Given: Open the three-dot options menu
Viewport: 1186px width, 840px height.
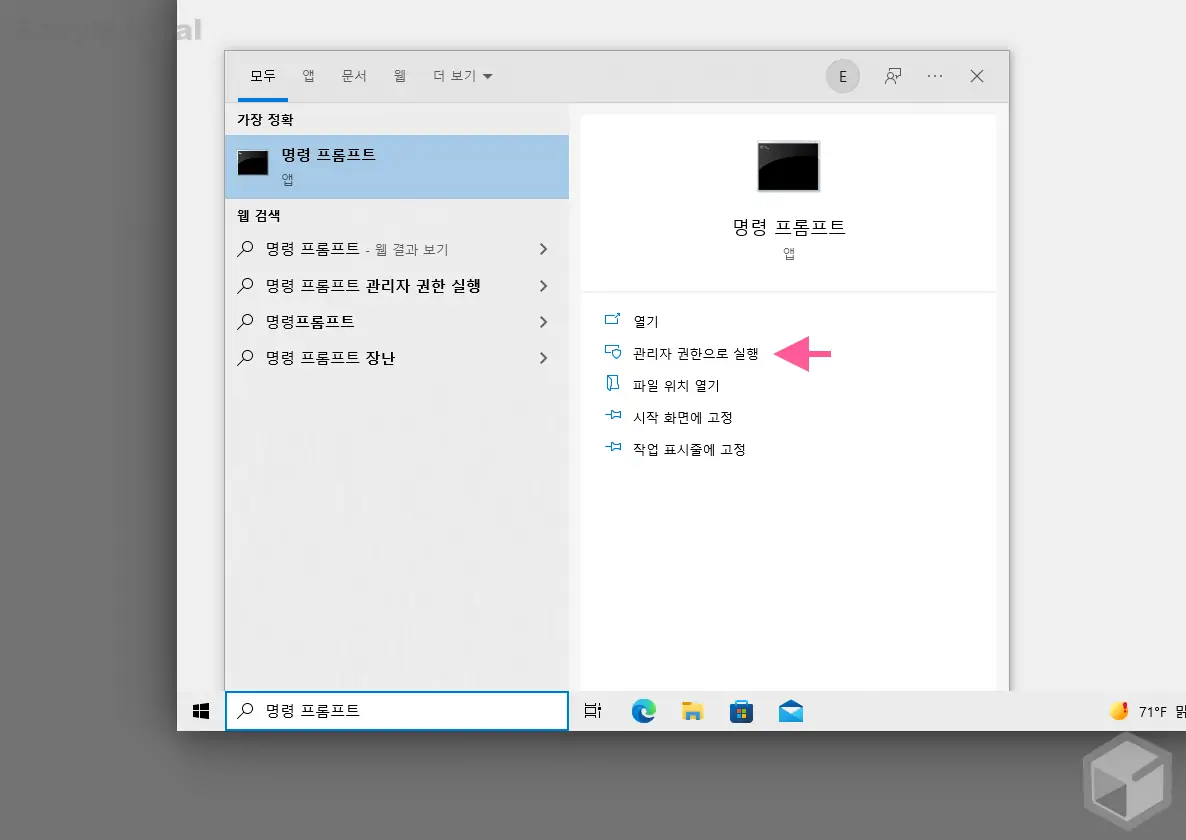Looking at the screenshot, I should 934,76.
